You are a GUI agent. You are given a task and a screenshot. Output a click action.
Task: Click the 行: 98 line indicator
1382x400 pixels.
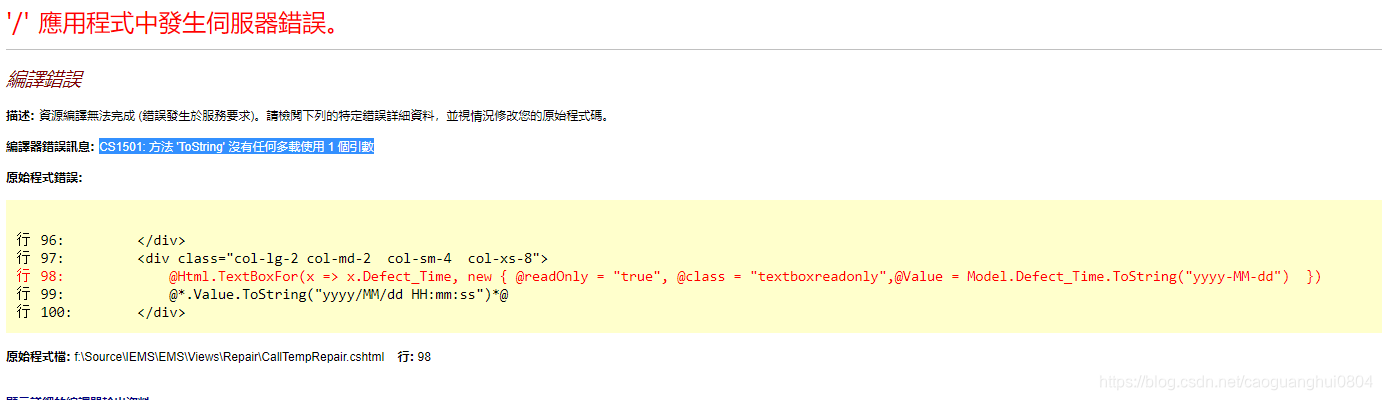[x=414, y=356]
